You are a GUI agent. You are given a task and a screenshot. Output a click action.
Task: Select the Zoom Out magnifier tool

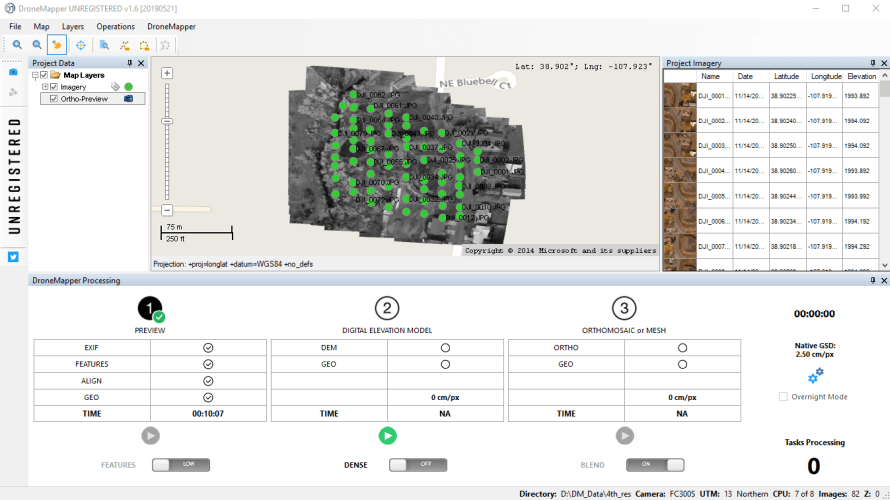tap(37, 45)
